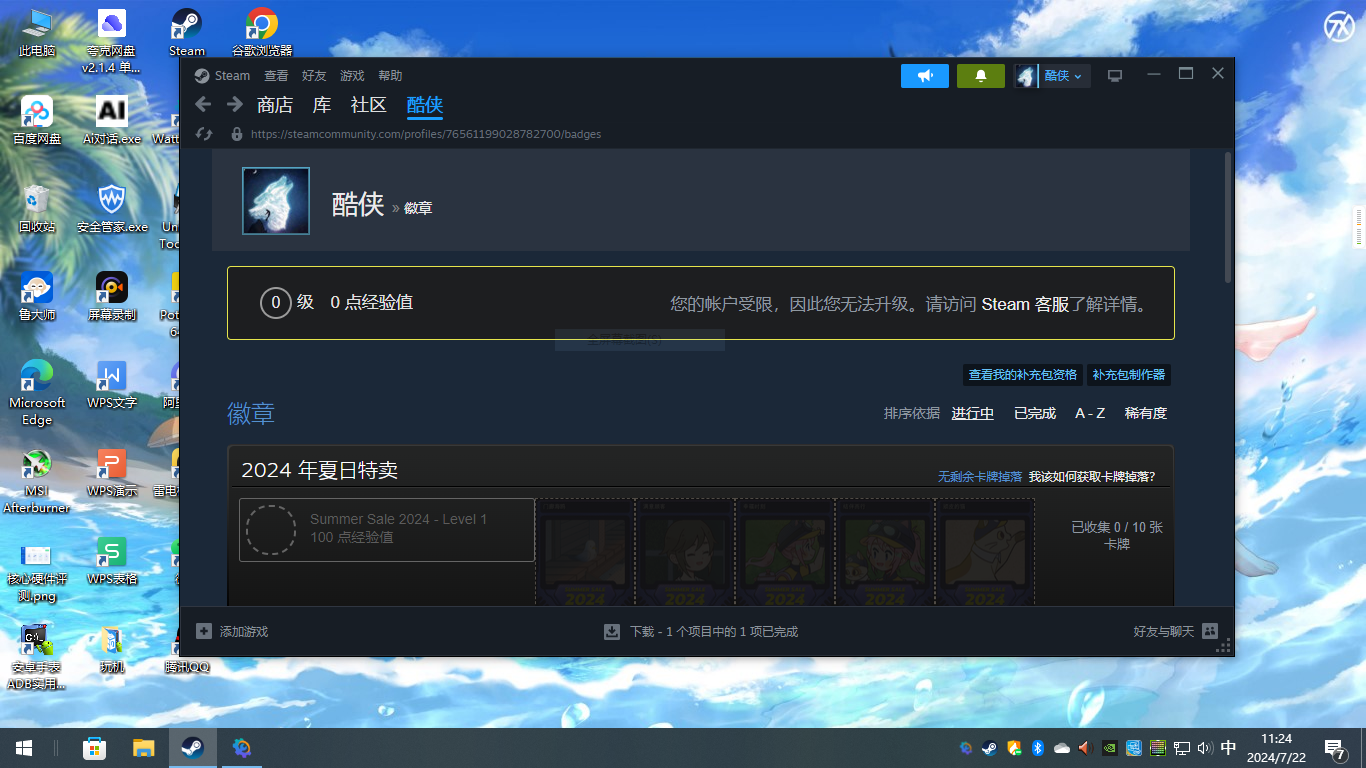Click the 酷侠 profile name heading
Screen dimensions: 1366x768
[358, 204]
